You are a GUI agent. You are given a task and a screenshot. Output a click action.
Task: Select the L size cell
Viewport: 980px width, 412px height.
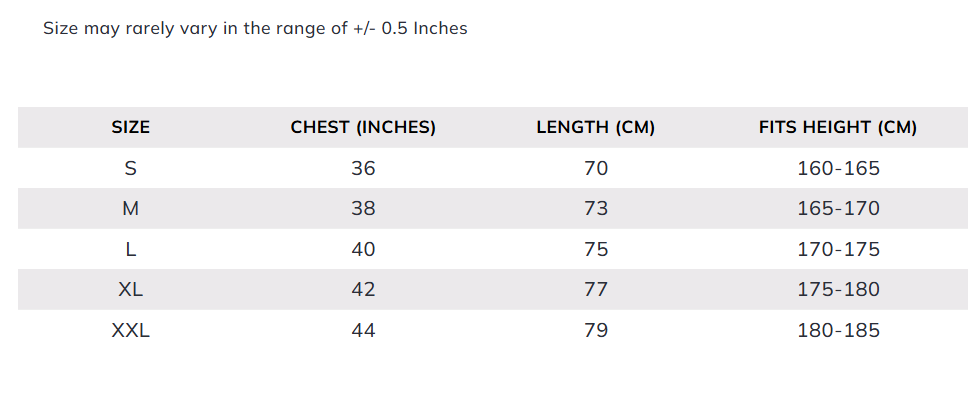pyautogui.click(x=131, y=249)
